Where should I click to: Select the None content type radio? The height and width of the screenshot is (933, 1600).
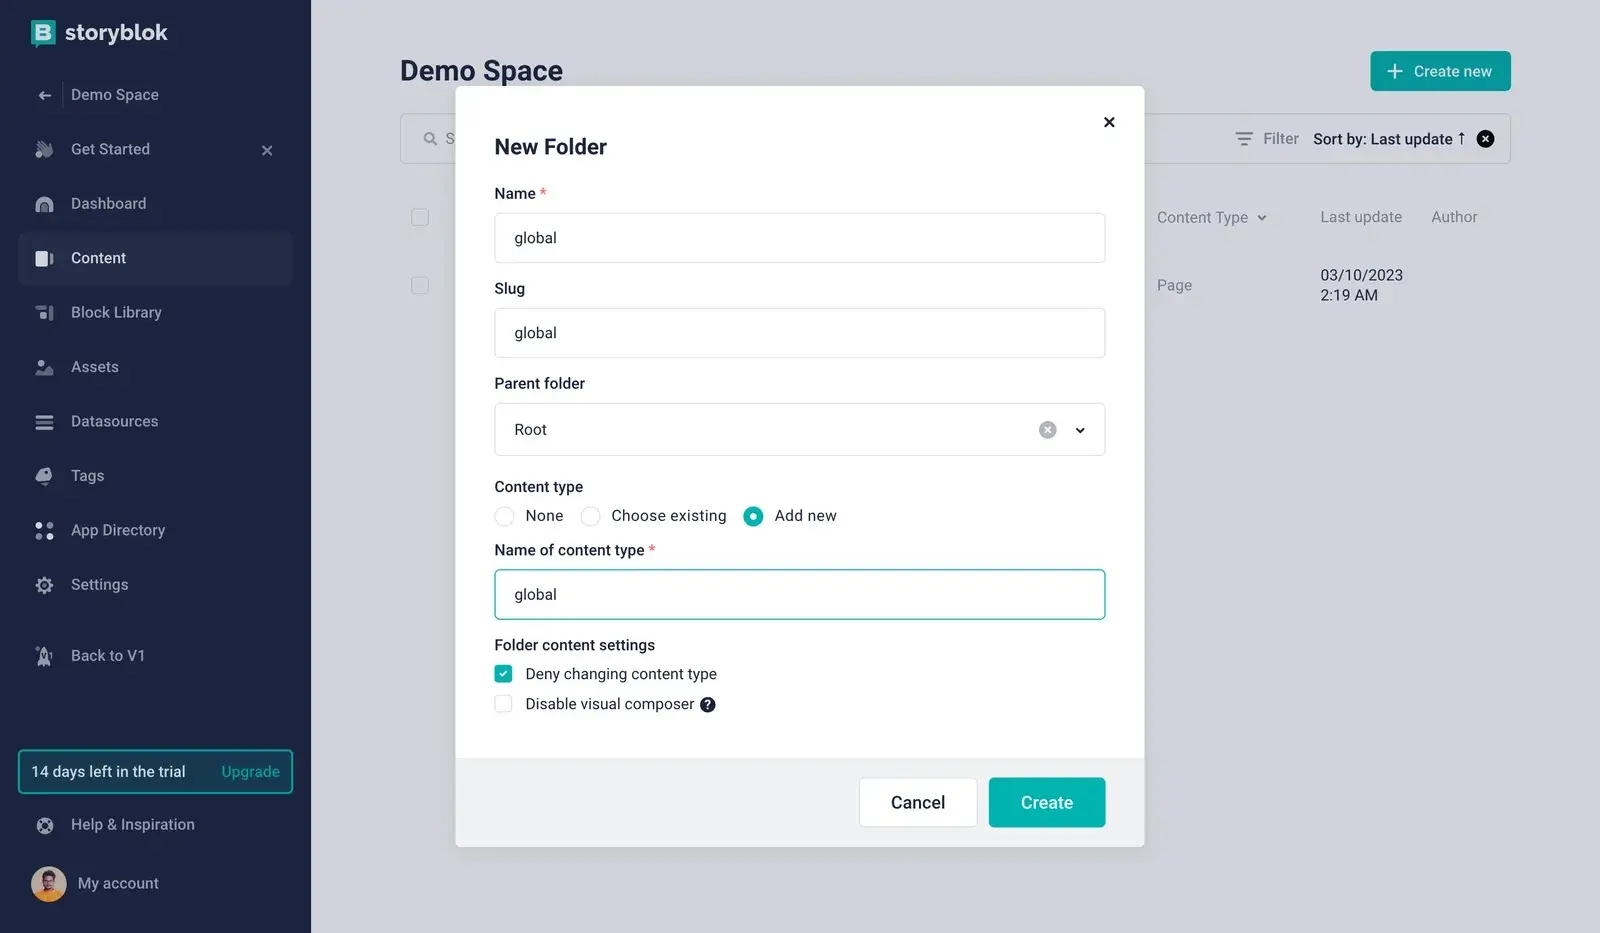504,516
